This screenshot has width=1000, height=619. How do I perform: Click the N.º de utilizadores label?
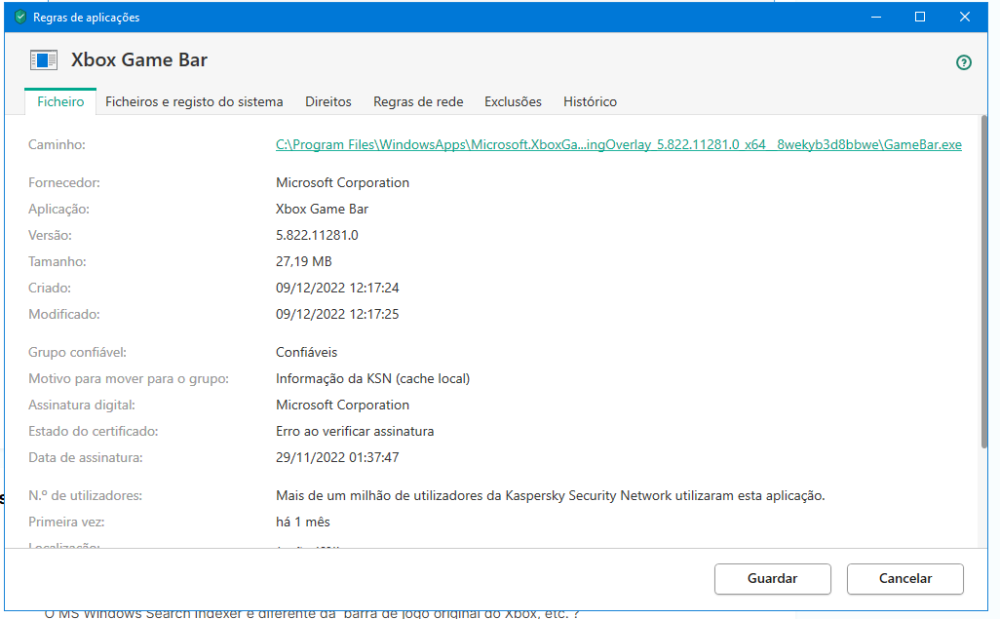tap(85, 495)
